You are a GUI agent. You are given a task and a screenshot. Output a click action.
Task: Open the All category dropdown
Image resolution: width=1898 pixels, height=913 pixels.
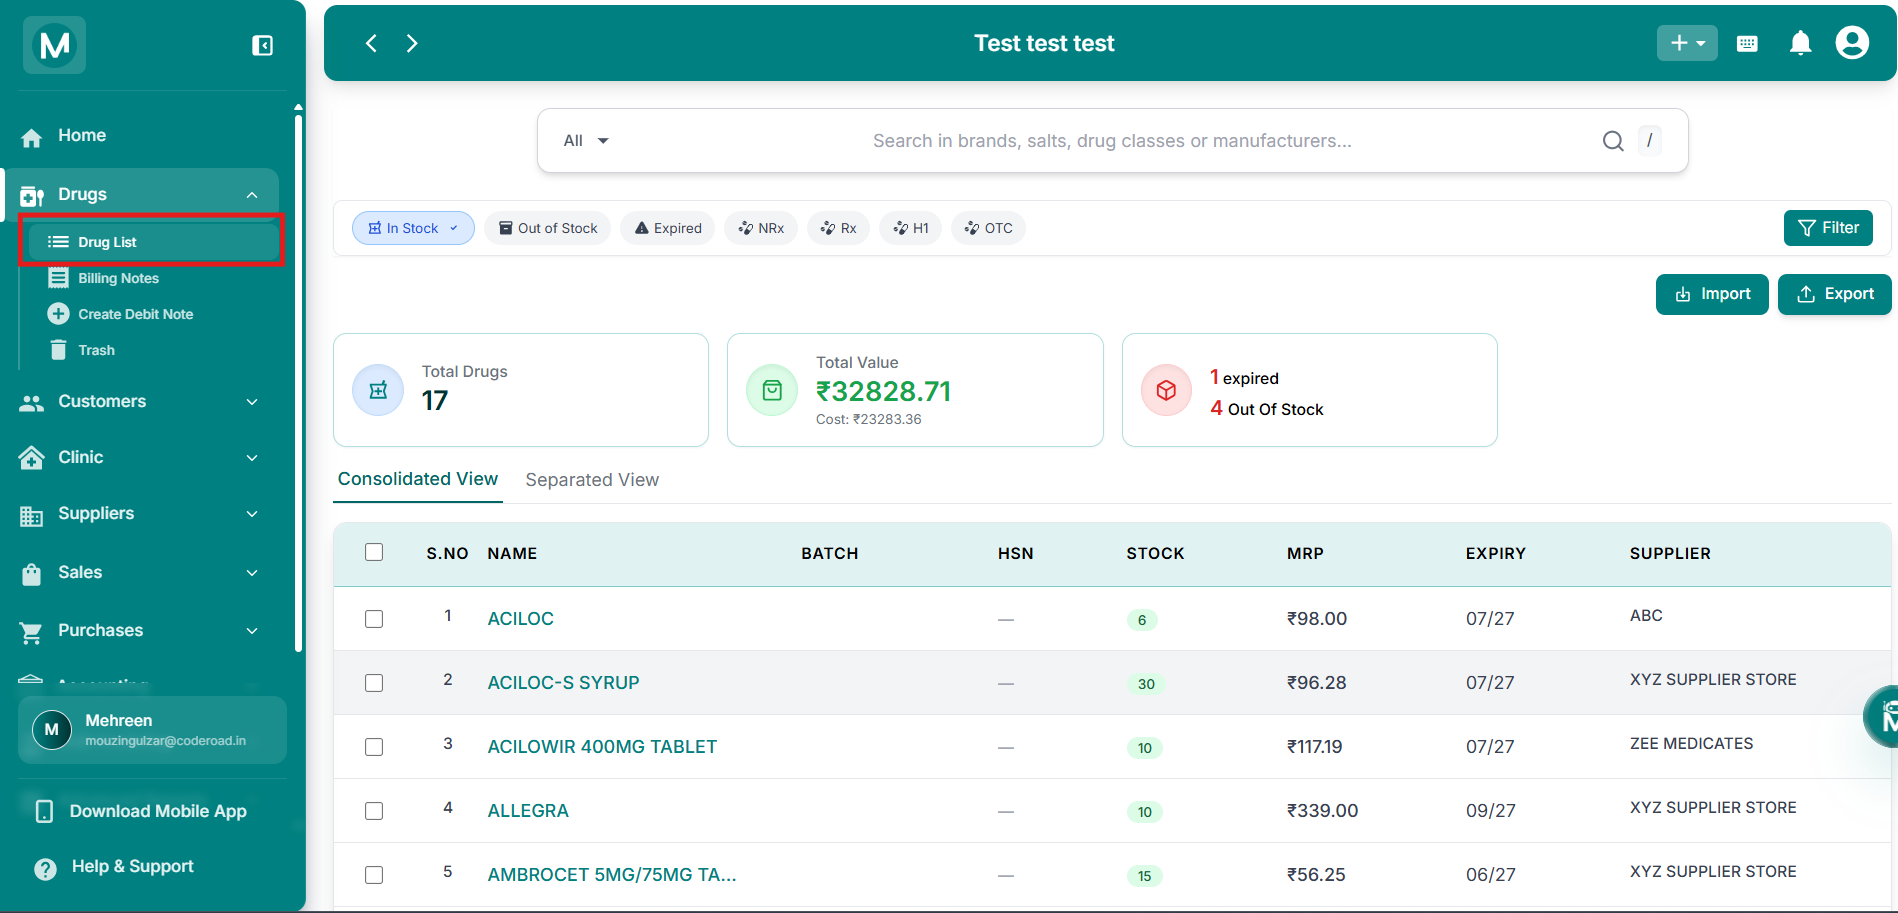pyautogui.click(x=586, y=141)
